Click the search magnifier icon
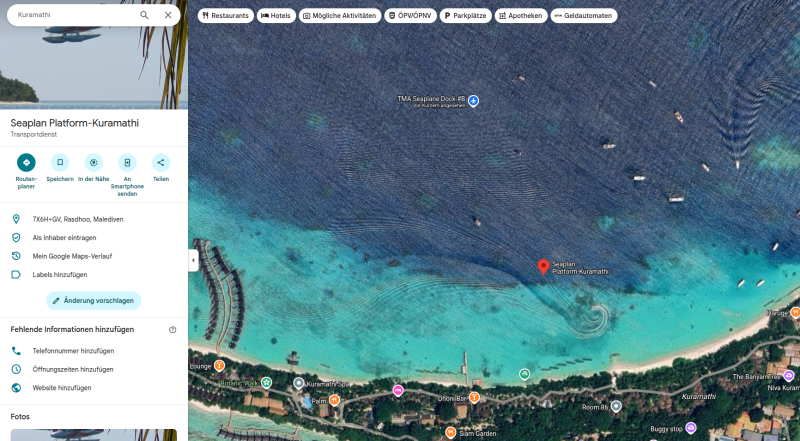 pos(144,15)
